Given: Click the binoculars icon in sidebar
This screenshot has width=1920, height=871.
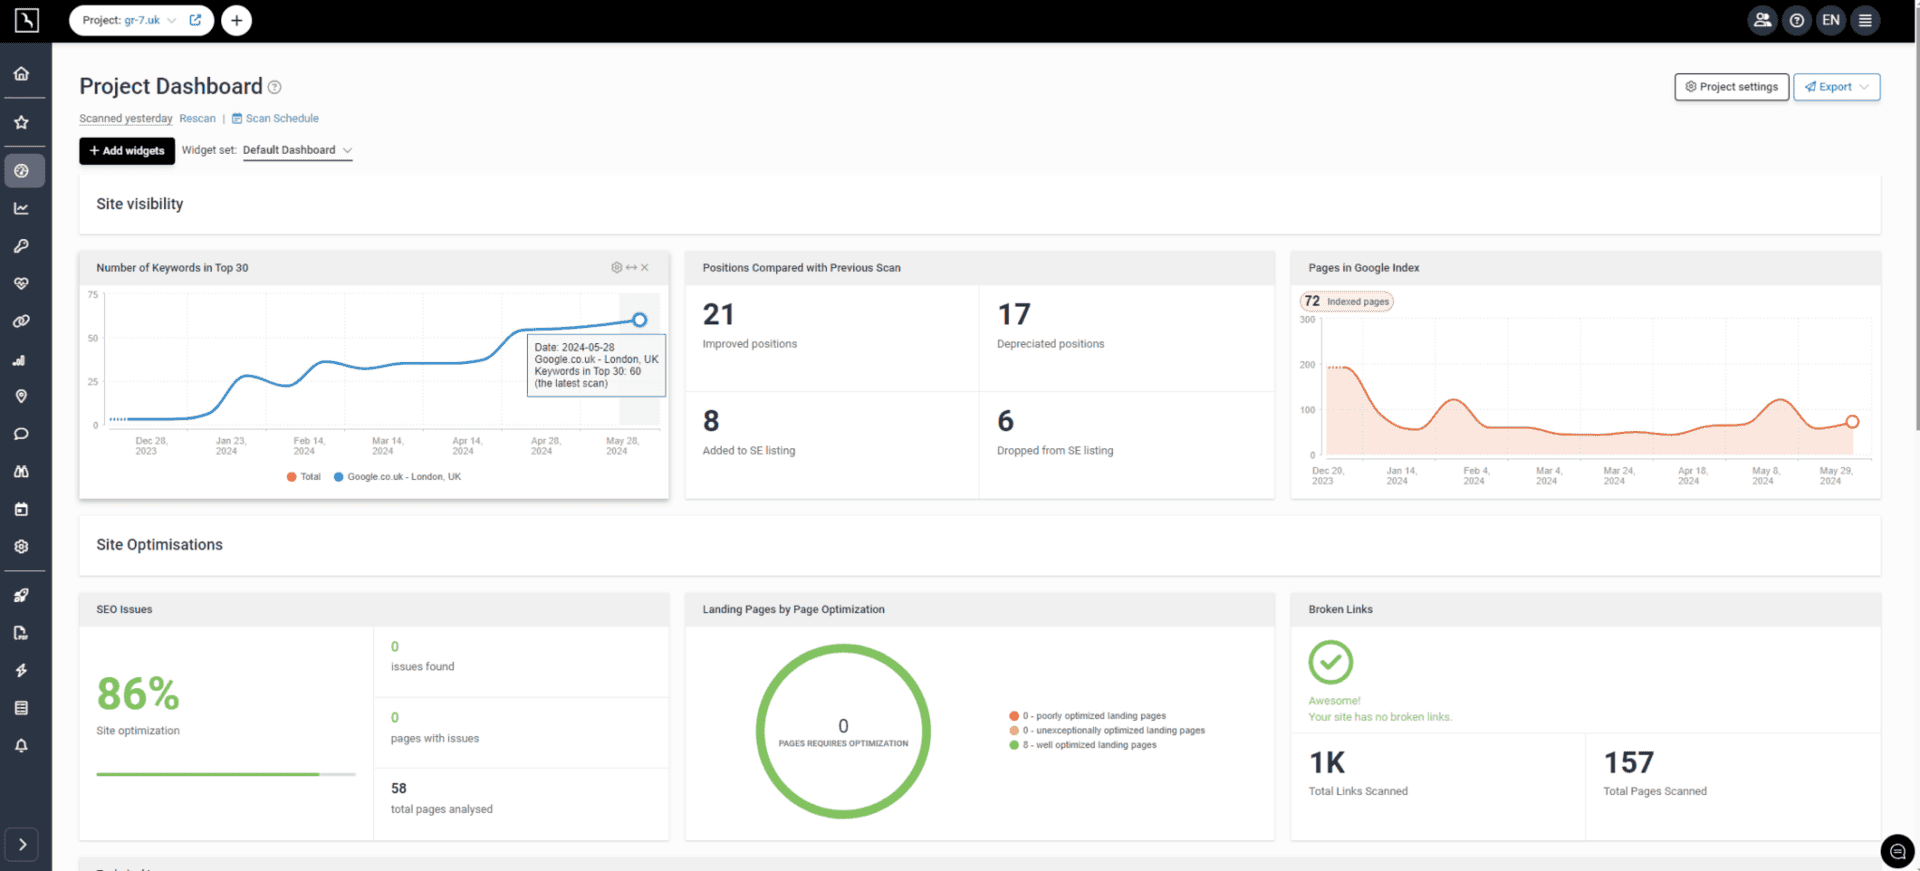Looking at the screenshot, I should pyautogui.click(x=21, y=471).
